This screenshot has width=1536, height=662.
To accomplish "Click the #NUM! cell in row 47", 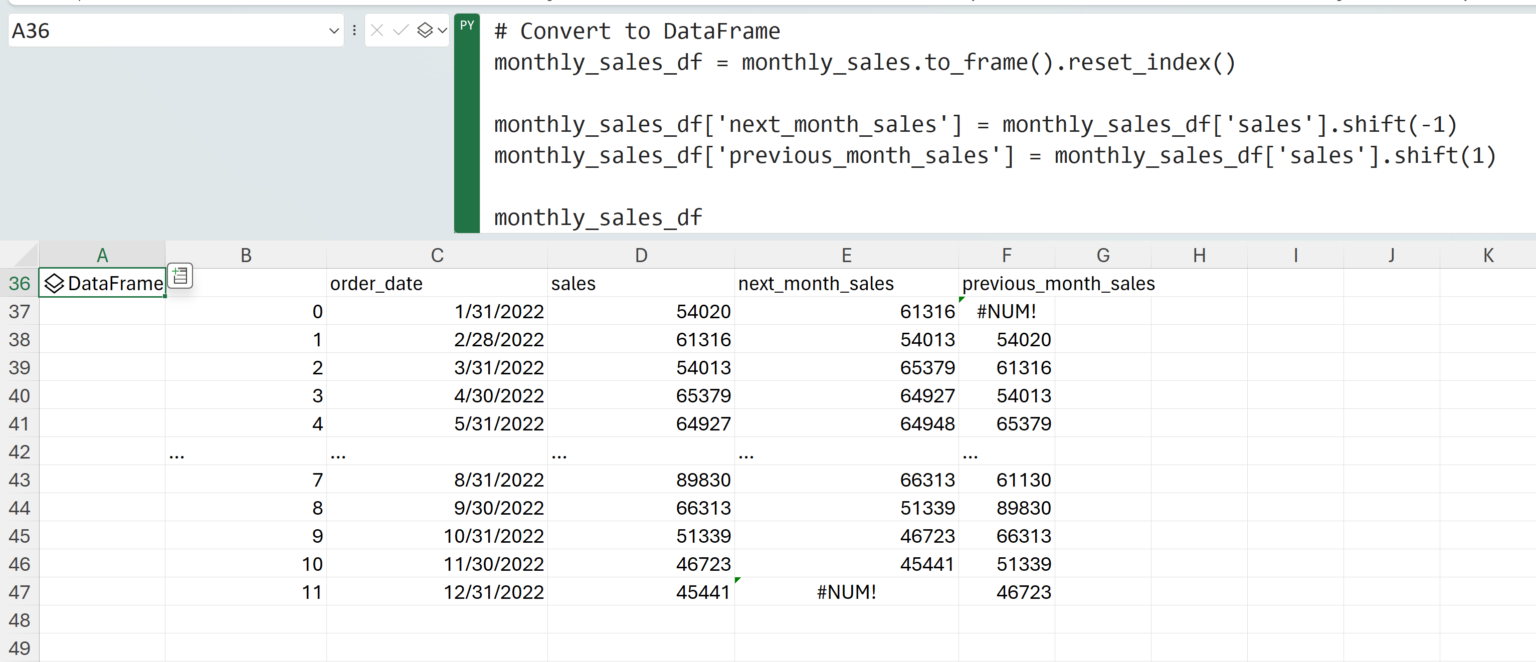I will point(846,592).
